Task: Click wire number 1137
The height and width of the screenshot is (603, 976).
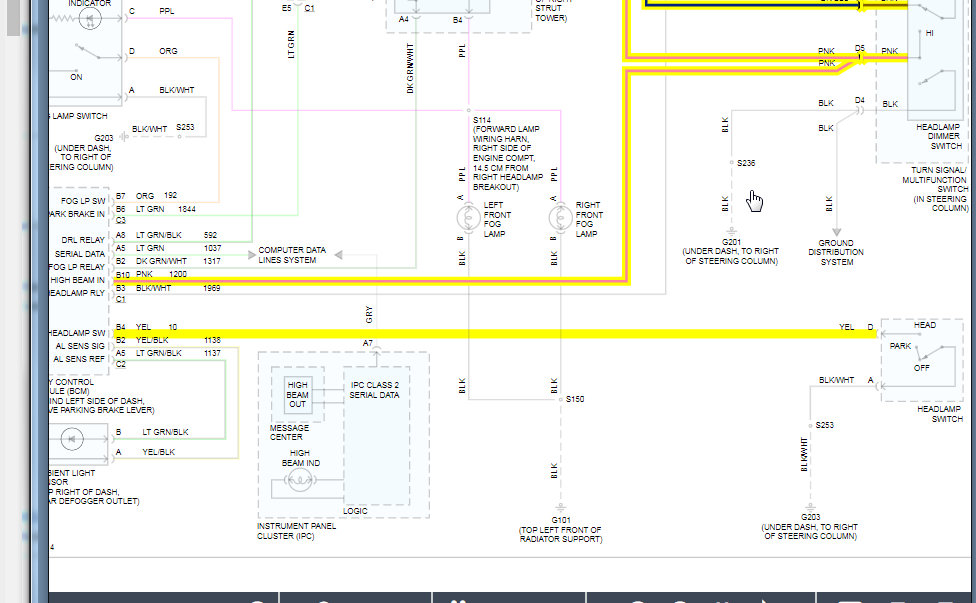Action: 212,353
